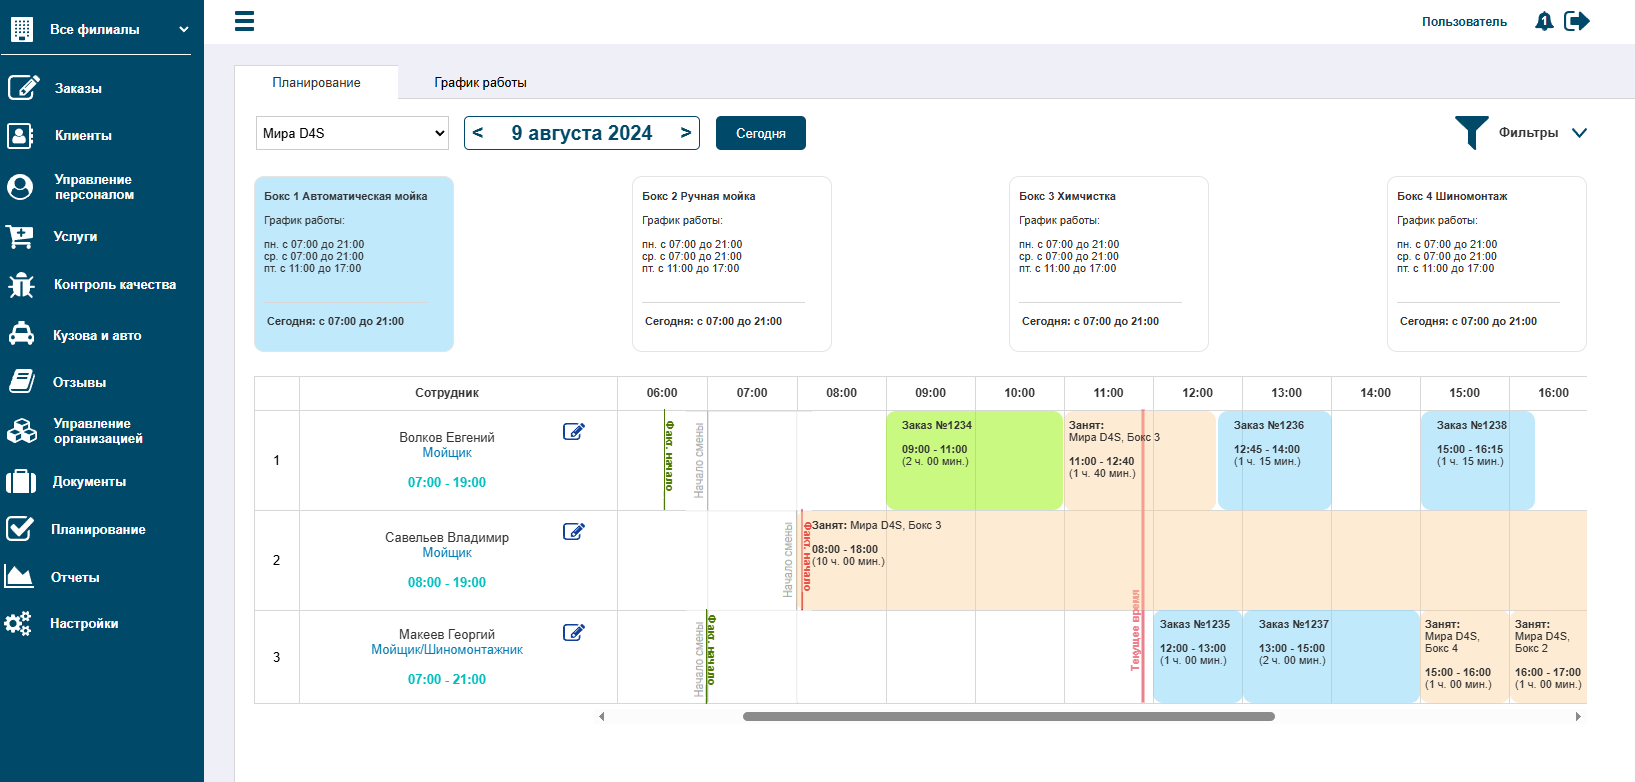Click the horizontal timeline scrollbar
Screen dimensions: 1635x782
pyautogui.click(x=1008, y=716)
